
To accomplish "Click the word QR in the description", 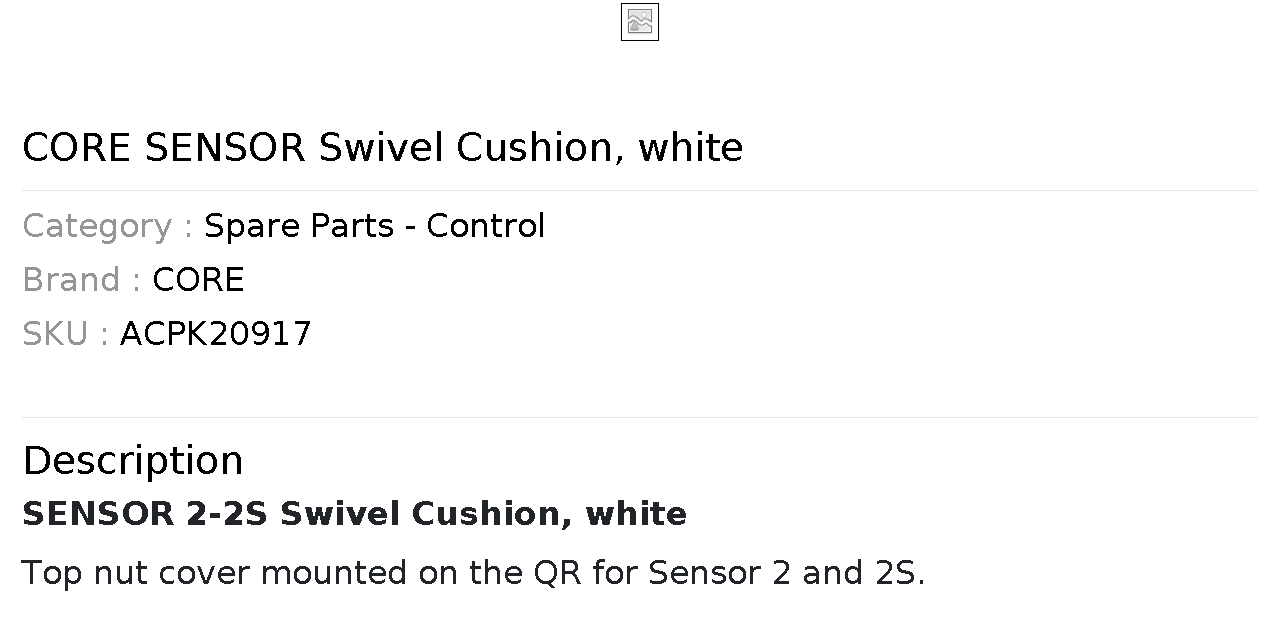I will point(557,573).
